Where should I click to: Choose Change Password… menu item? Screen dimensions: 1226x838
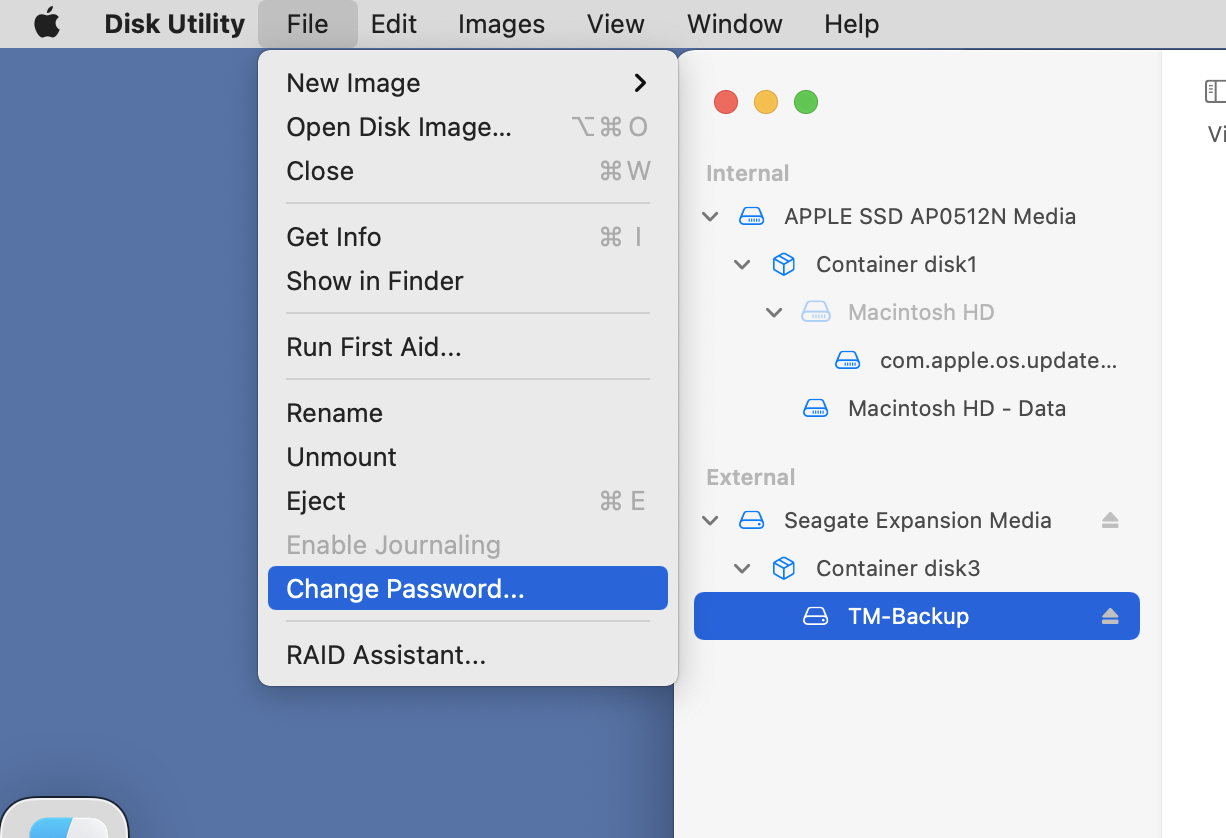(x=468, y=588)
